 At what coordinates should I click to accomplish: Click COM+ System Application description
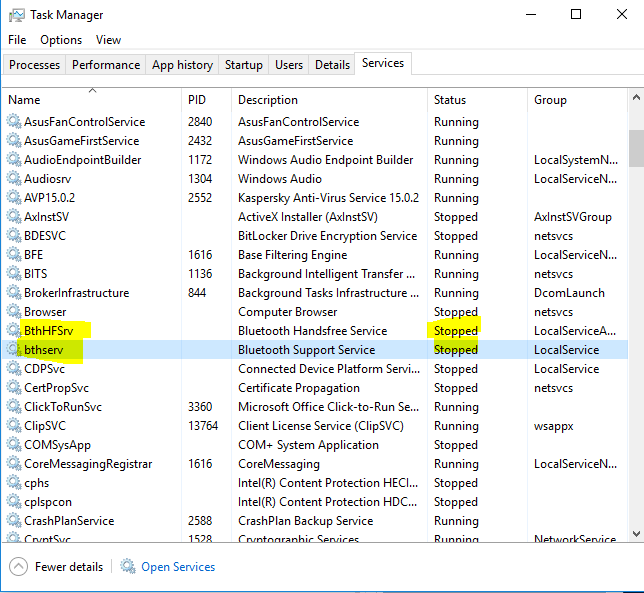click(308, 445)
